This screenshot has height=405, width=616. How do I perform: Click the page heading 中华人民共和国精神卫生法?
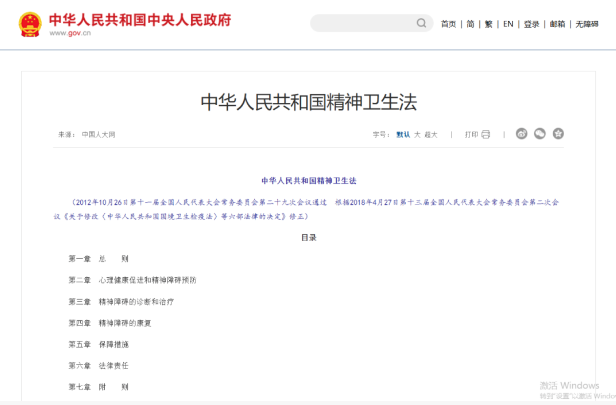click(x=308, y=102)
